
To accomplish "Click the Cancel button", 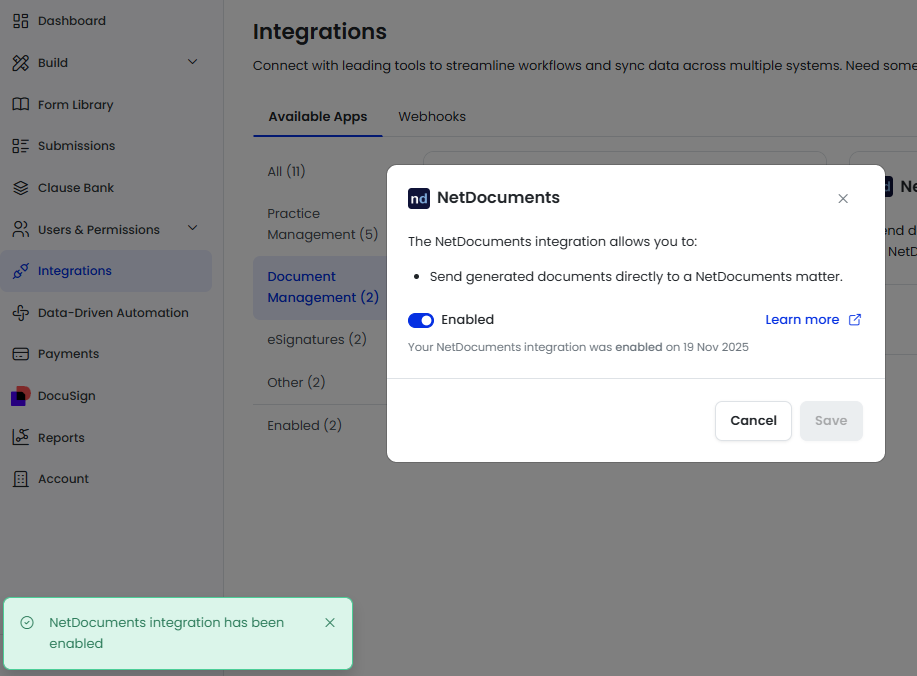I will [x=753, y=420].
